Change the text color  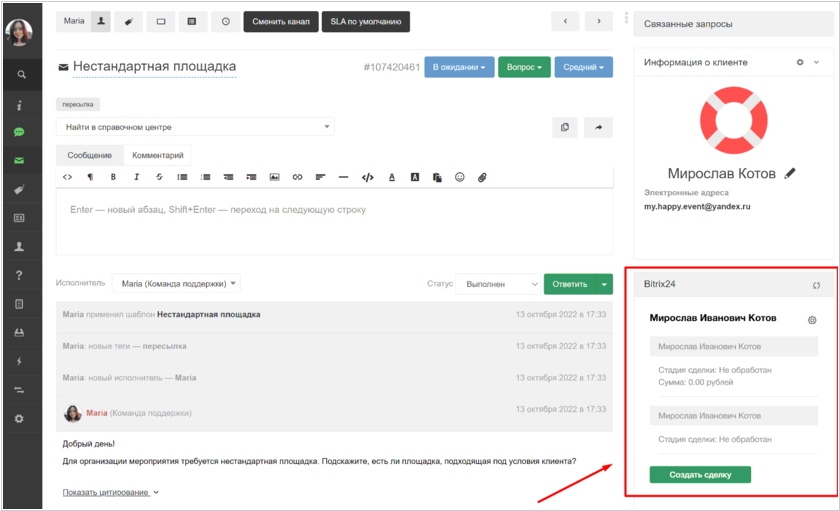(x=392, y=177)
